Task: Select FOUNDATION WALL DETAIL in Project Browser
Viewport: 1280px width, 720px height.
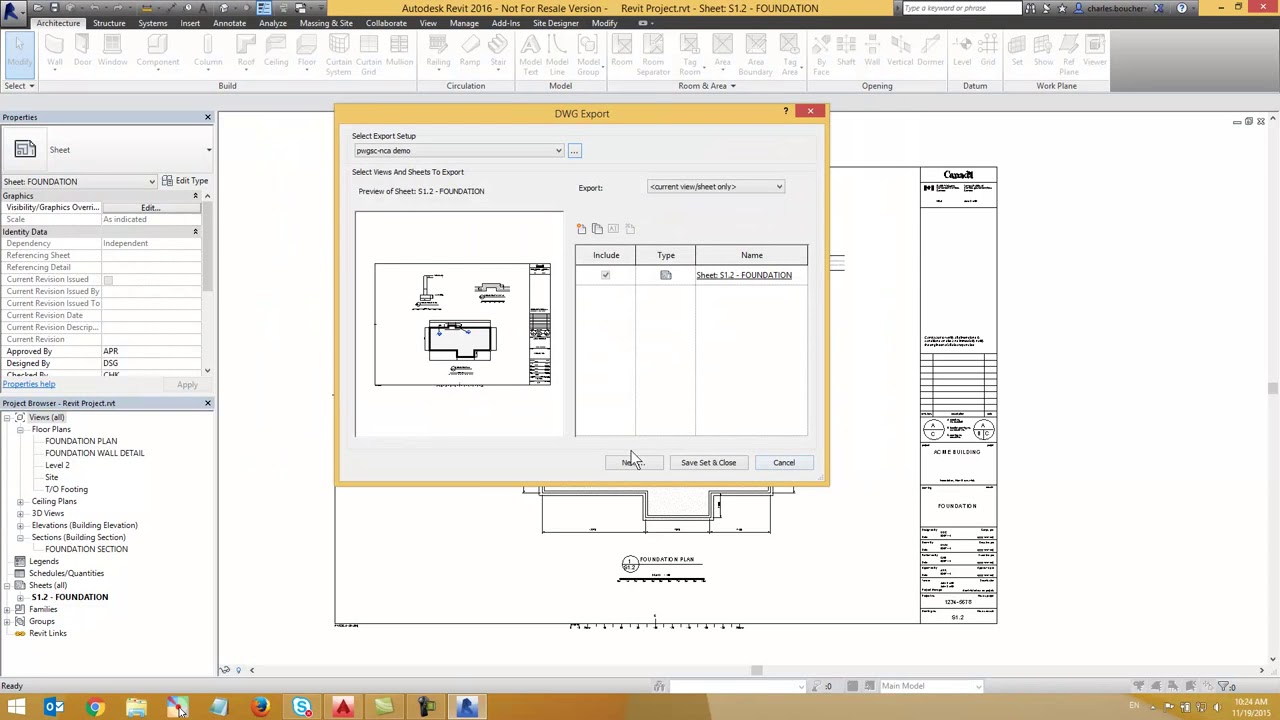Action: click(94, 453)
